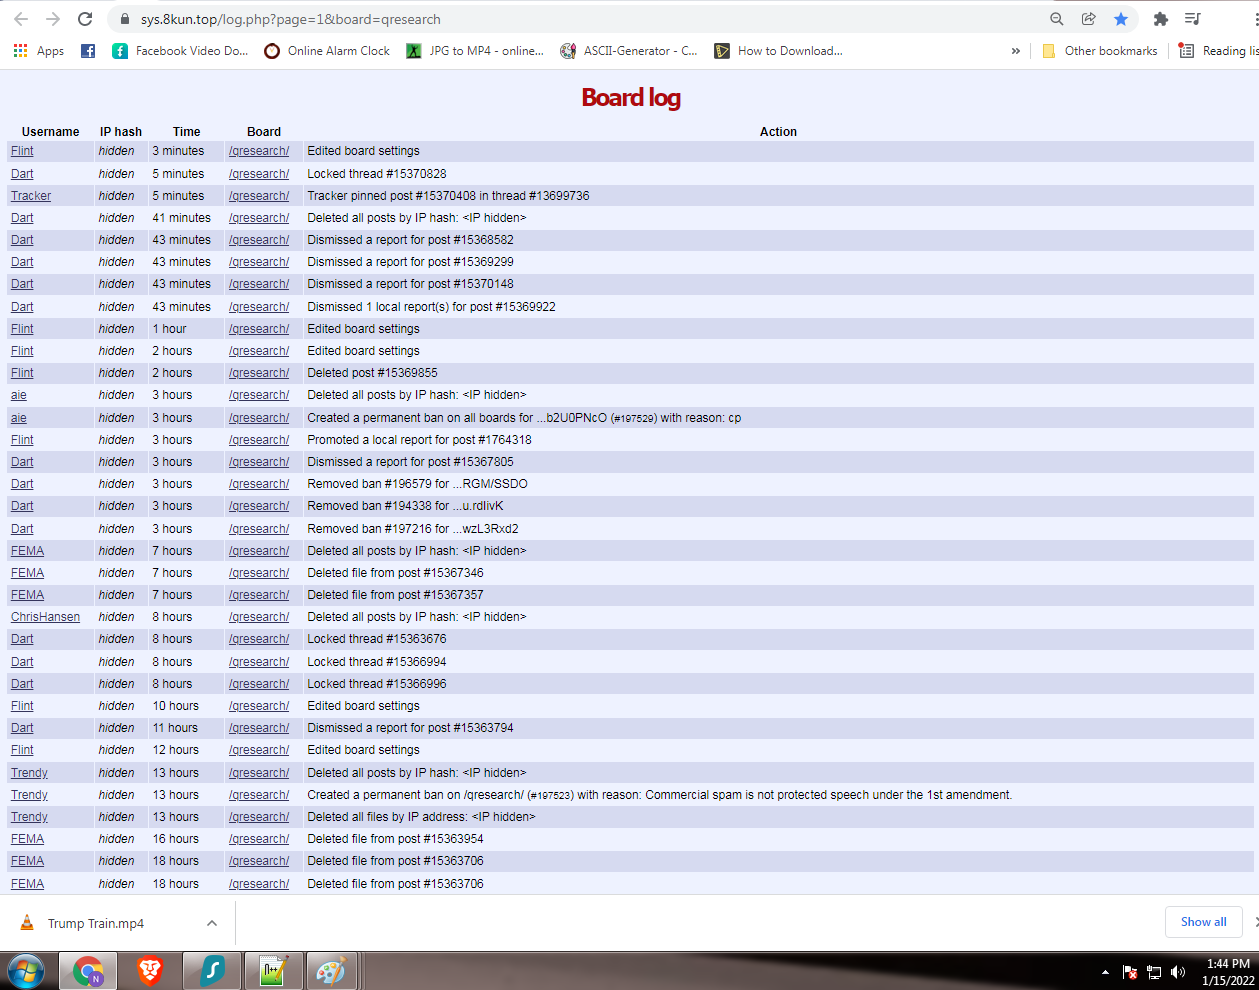
Task: Open the volume speaker tray icon
Action: (x=1178, y=972)
